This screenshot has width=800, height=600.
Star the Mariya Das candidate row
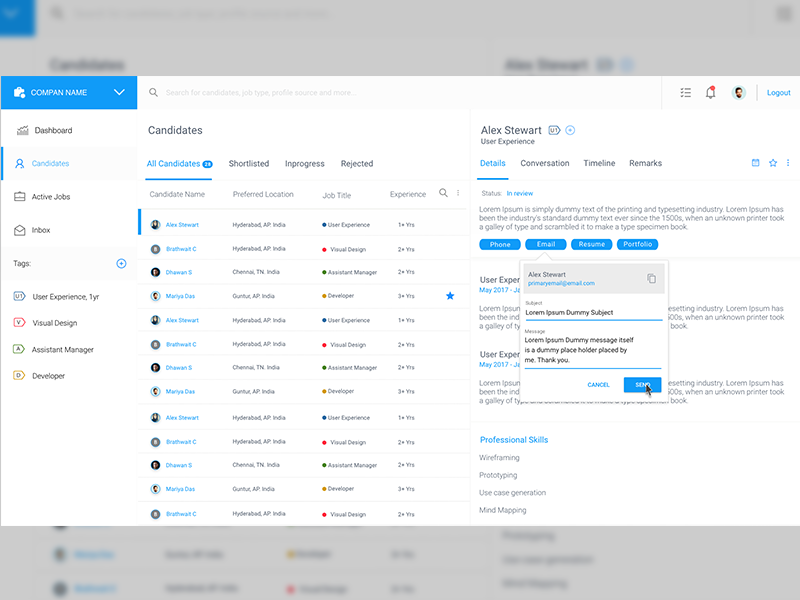[450, 295]
